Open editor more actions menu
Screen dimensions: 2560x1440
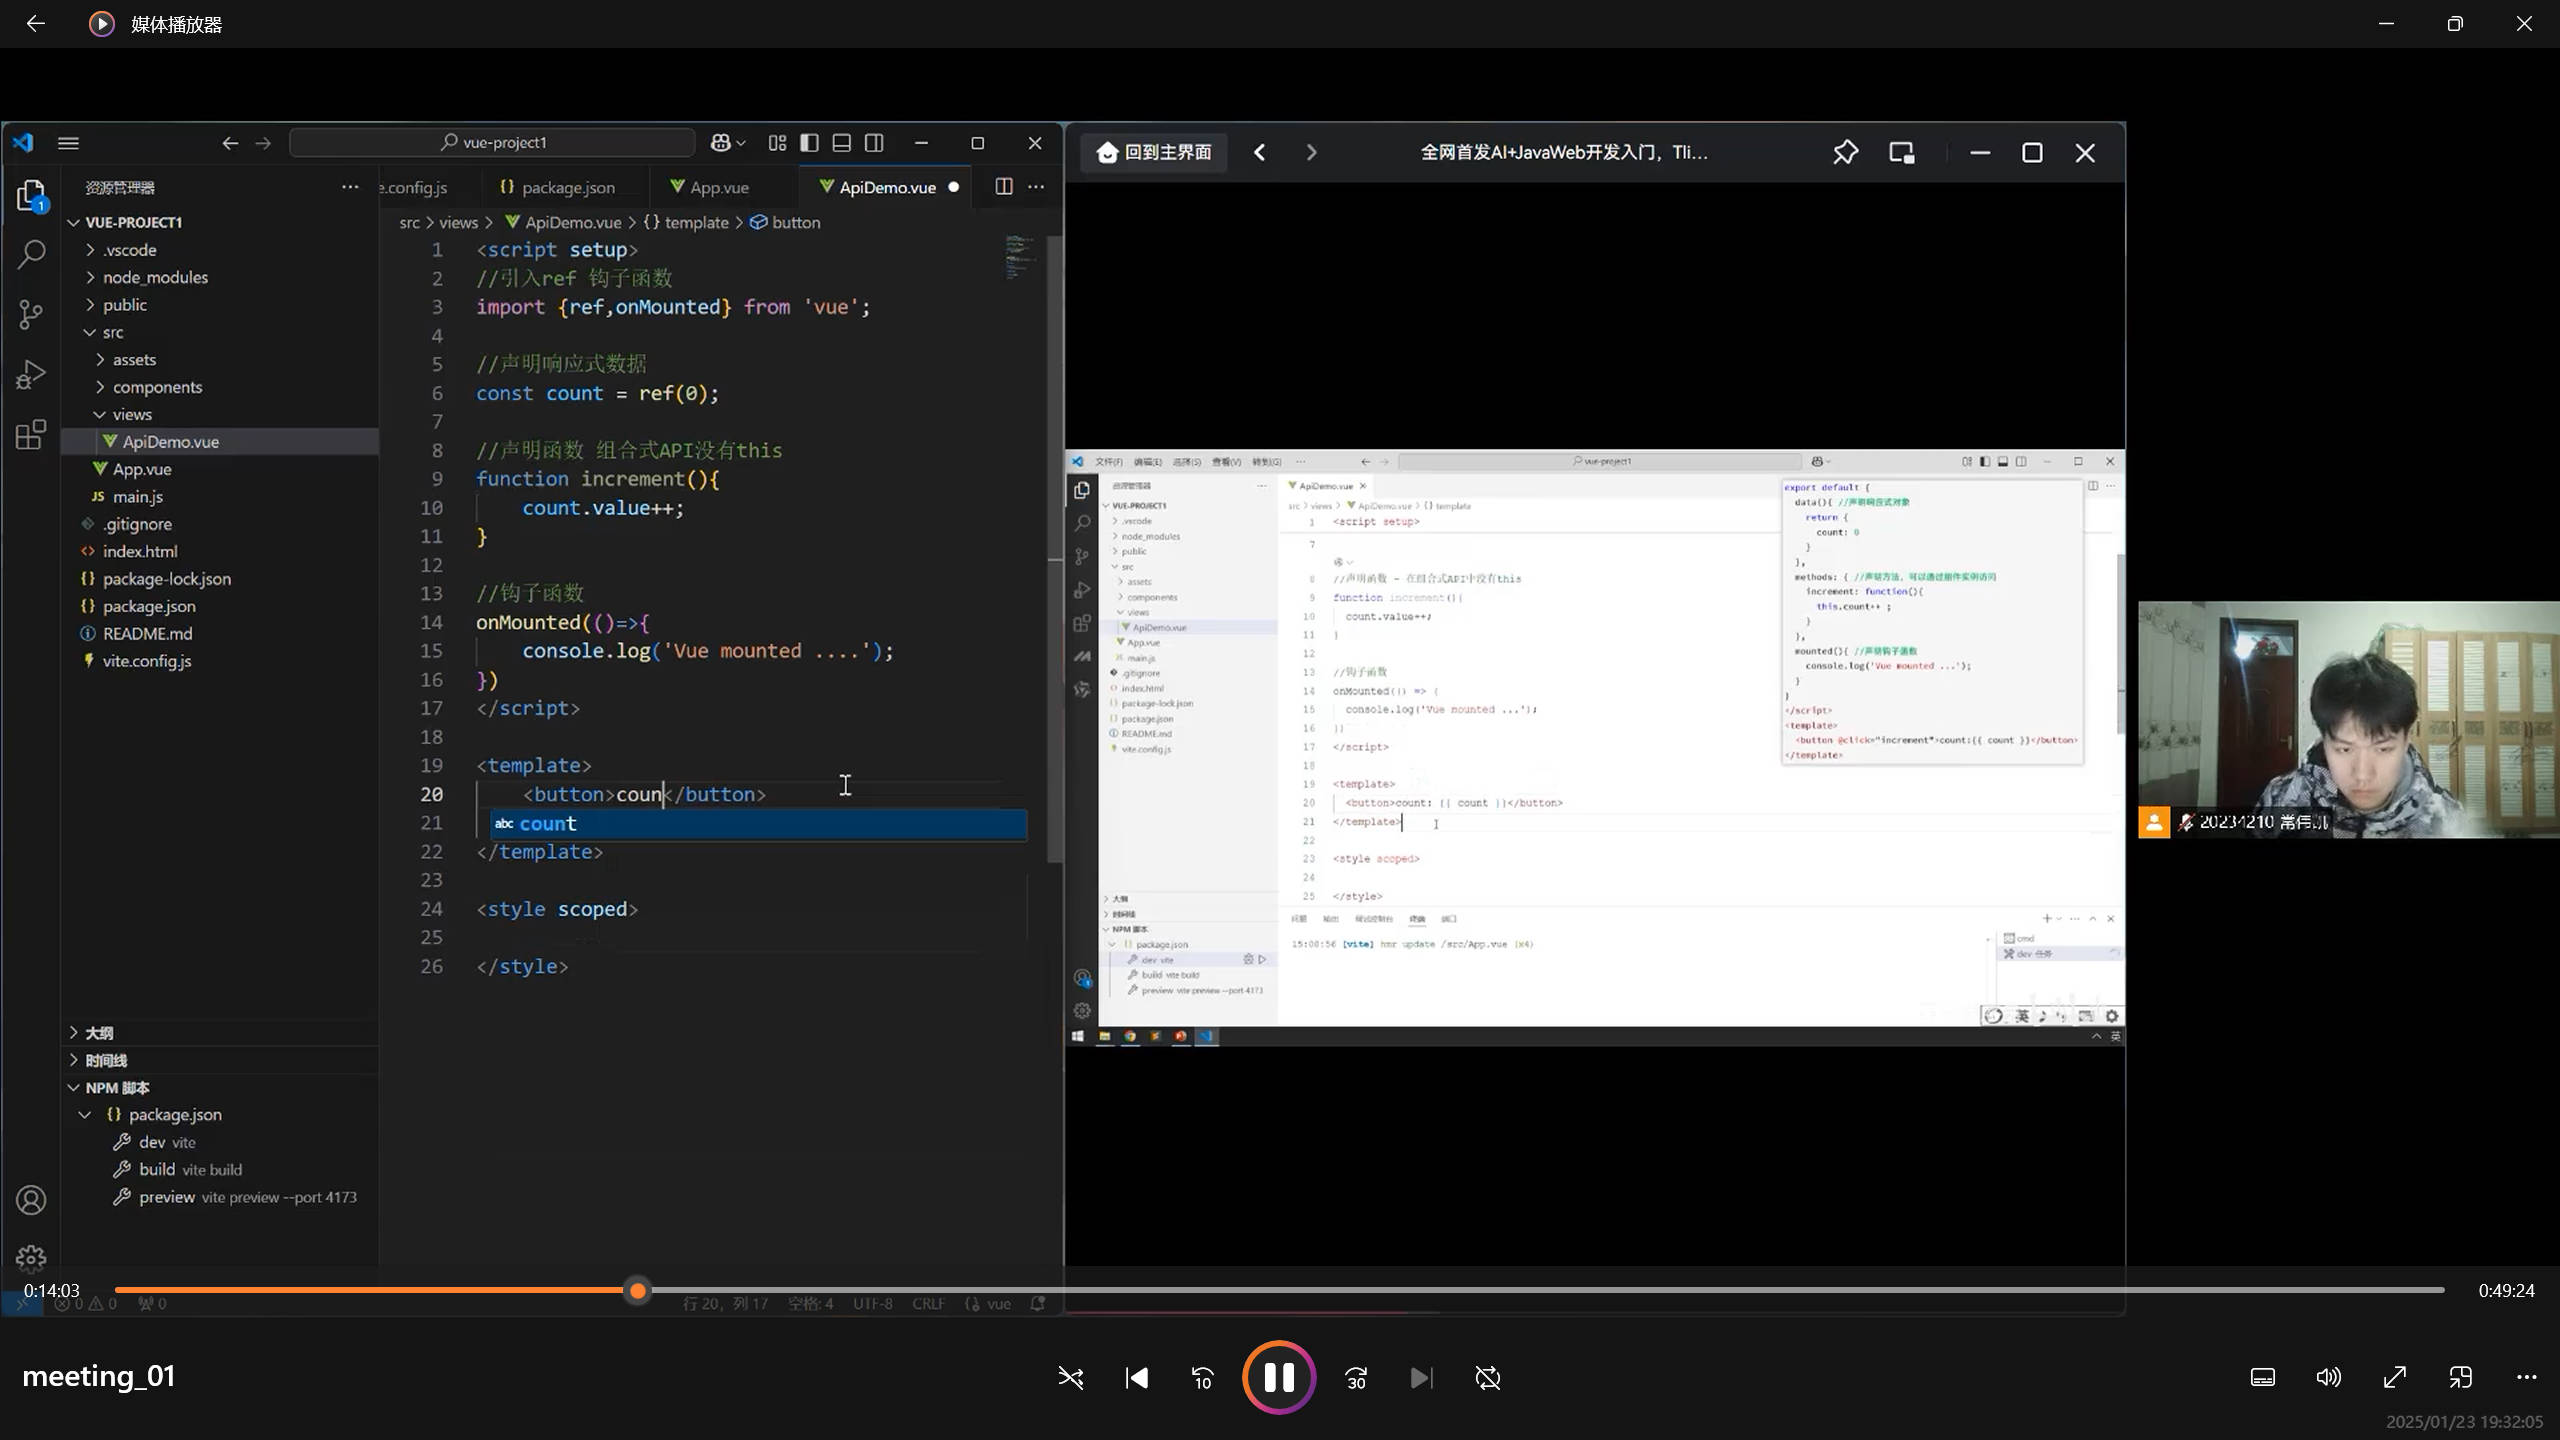1036,186
